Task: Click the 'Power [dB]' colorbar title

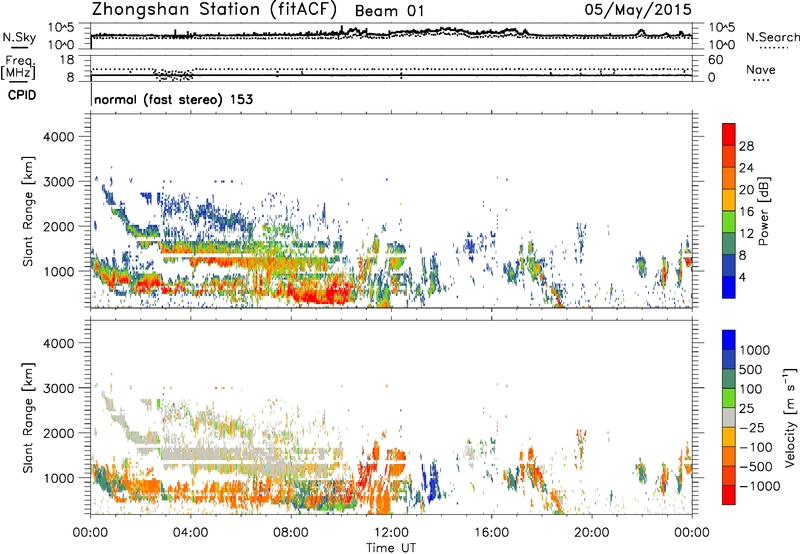Action: pyautogui.click(x=763, y=211)
